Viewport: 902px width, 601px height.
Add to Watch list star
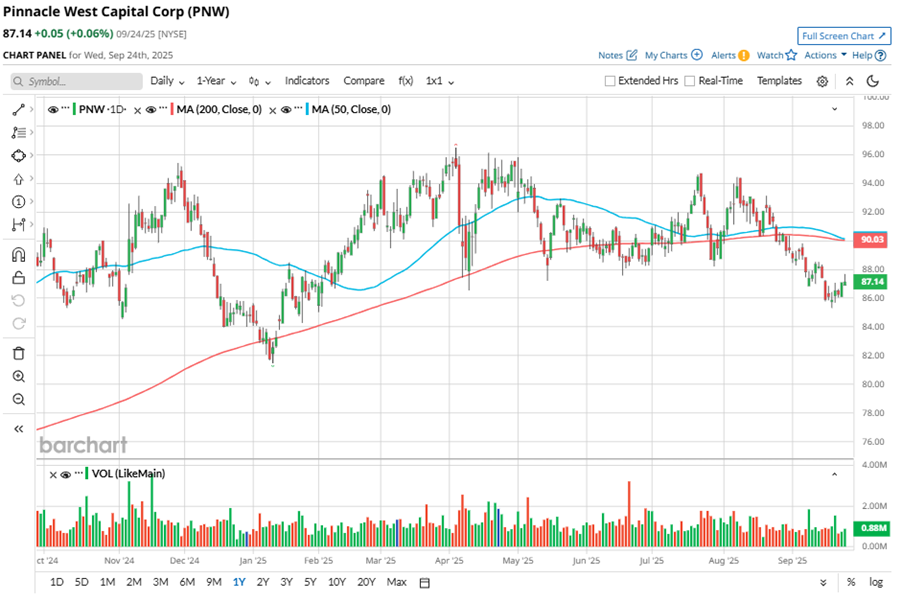pos(792,55)
